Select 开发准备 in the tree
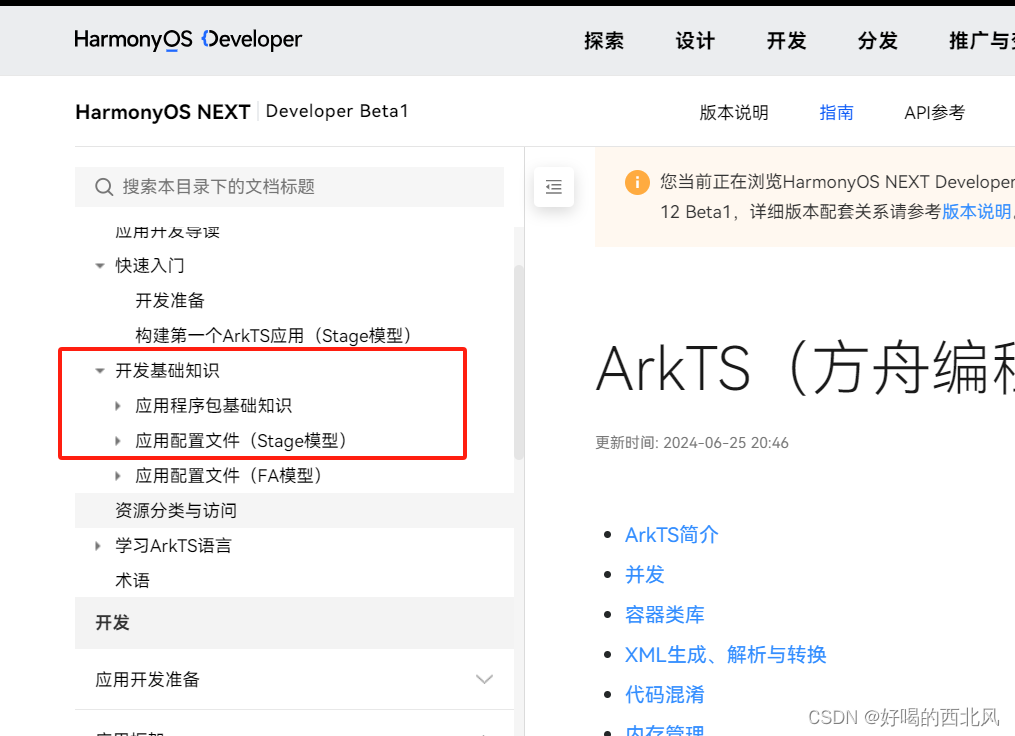Viewport: 1015px width, 736px height. tap(170, 300)
